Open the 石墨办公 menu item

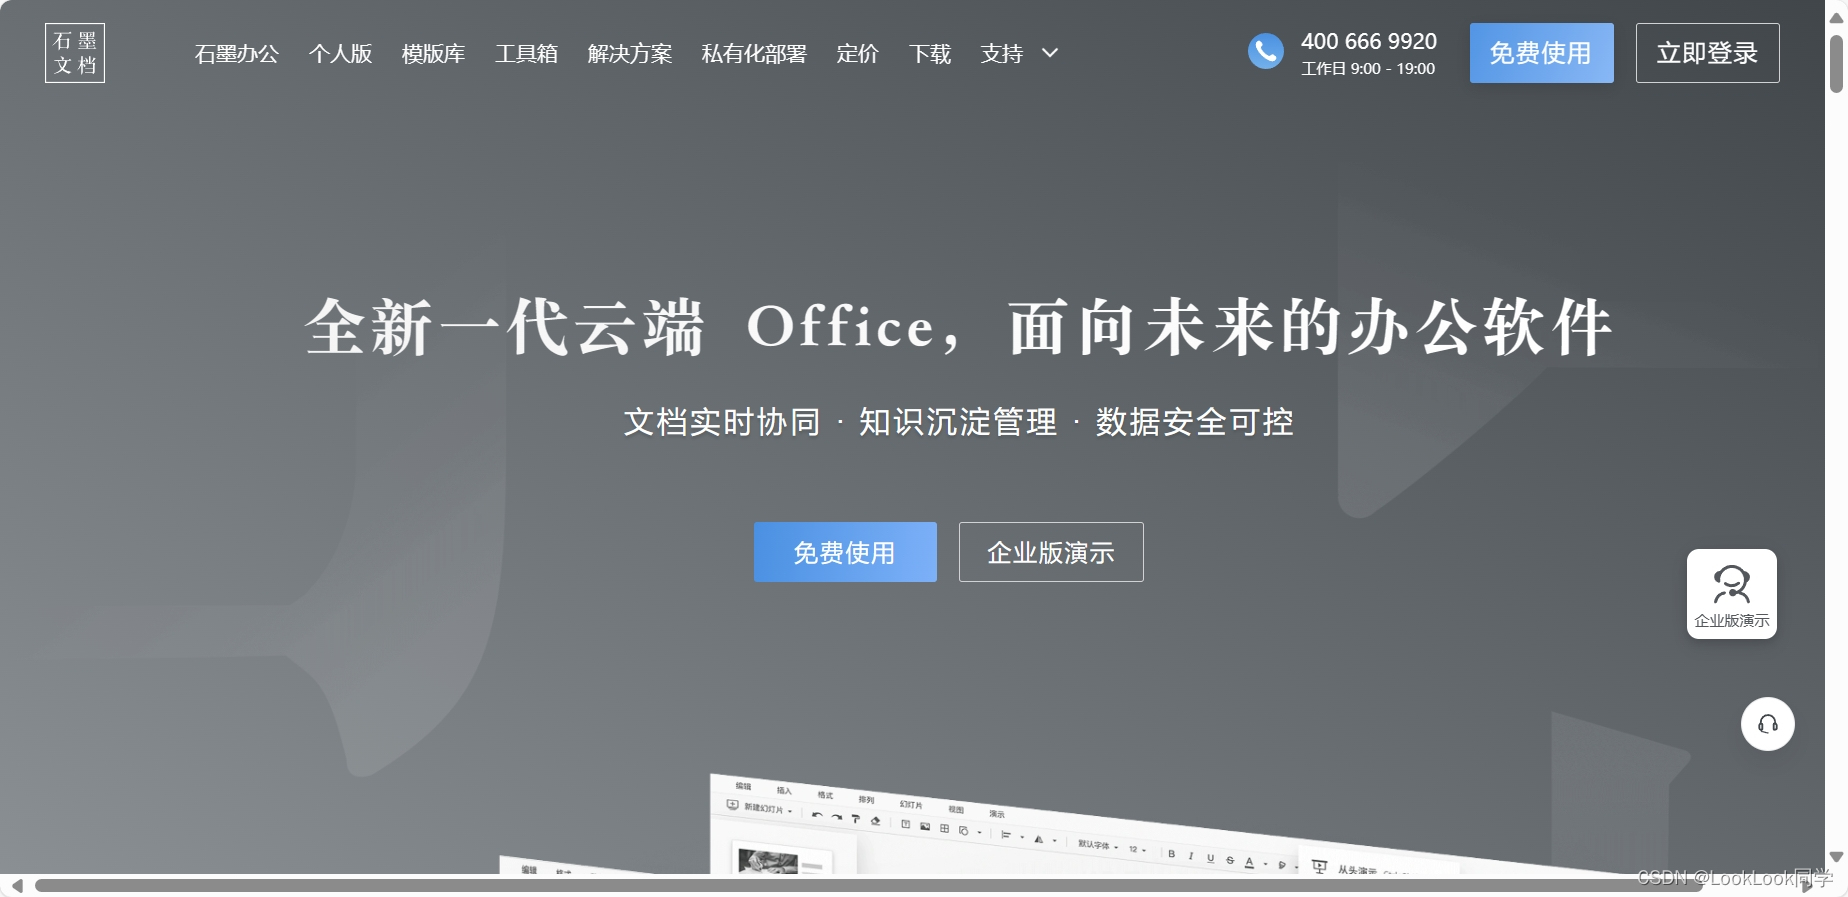click(x=237, y=54)
